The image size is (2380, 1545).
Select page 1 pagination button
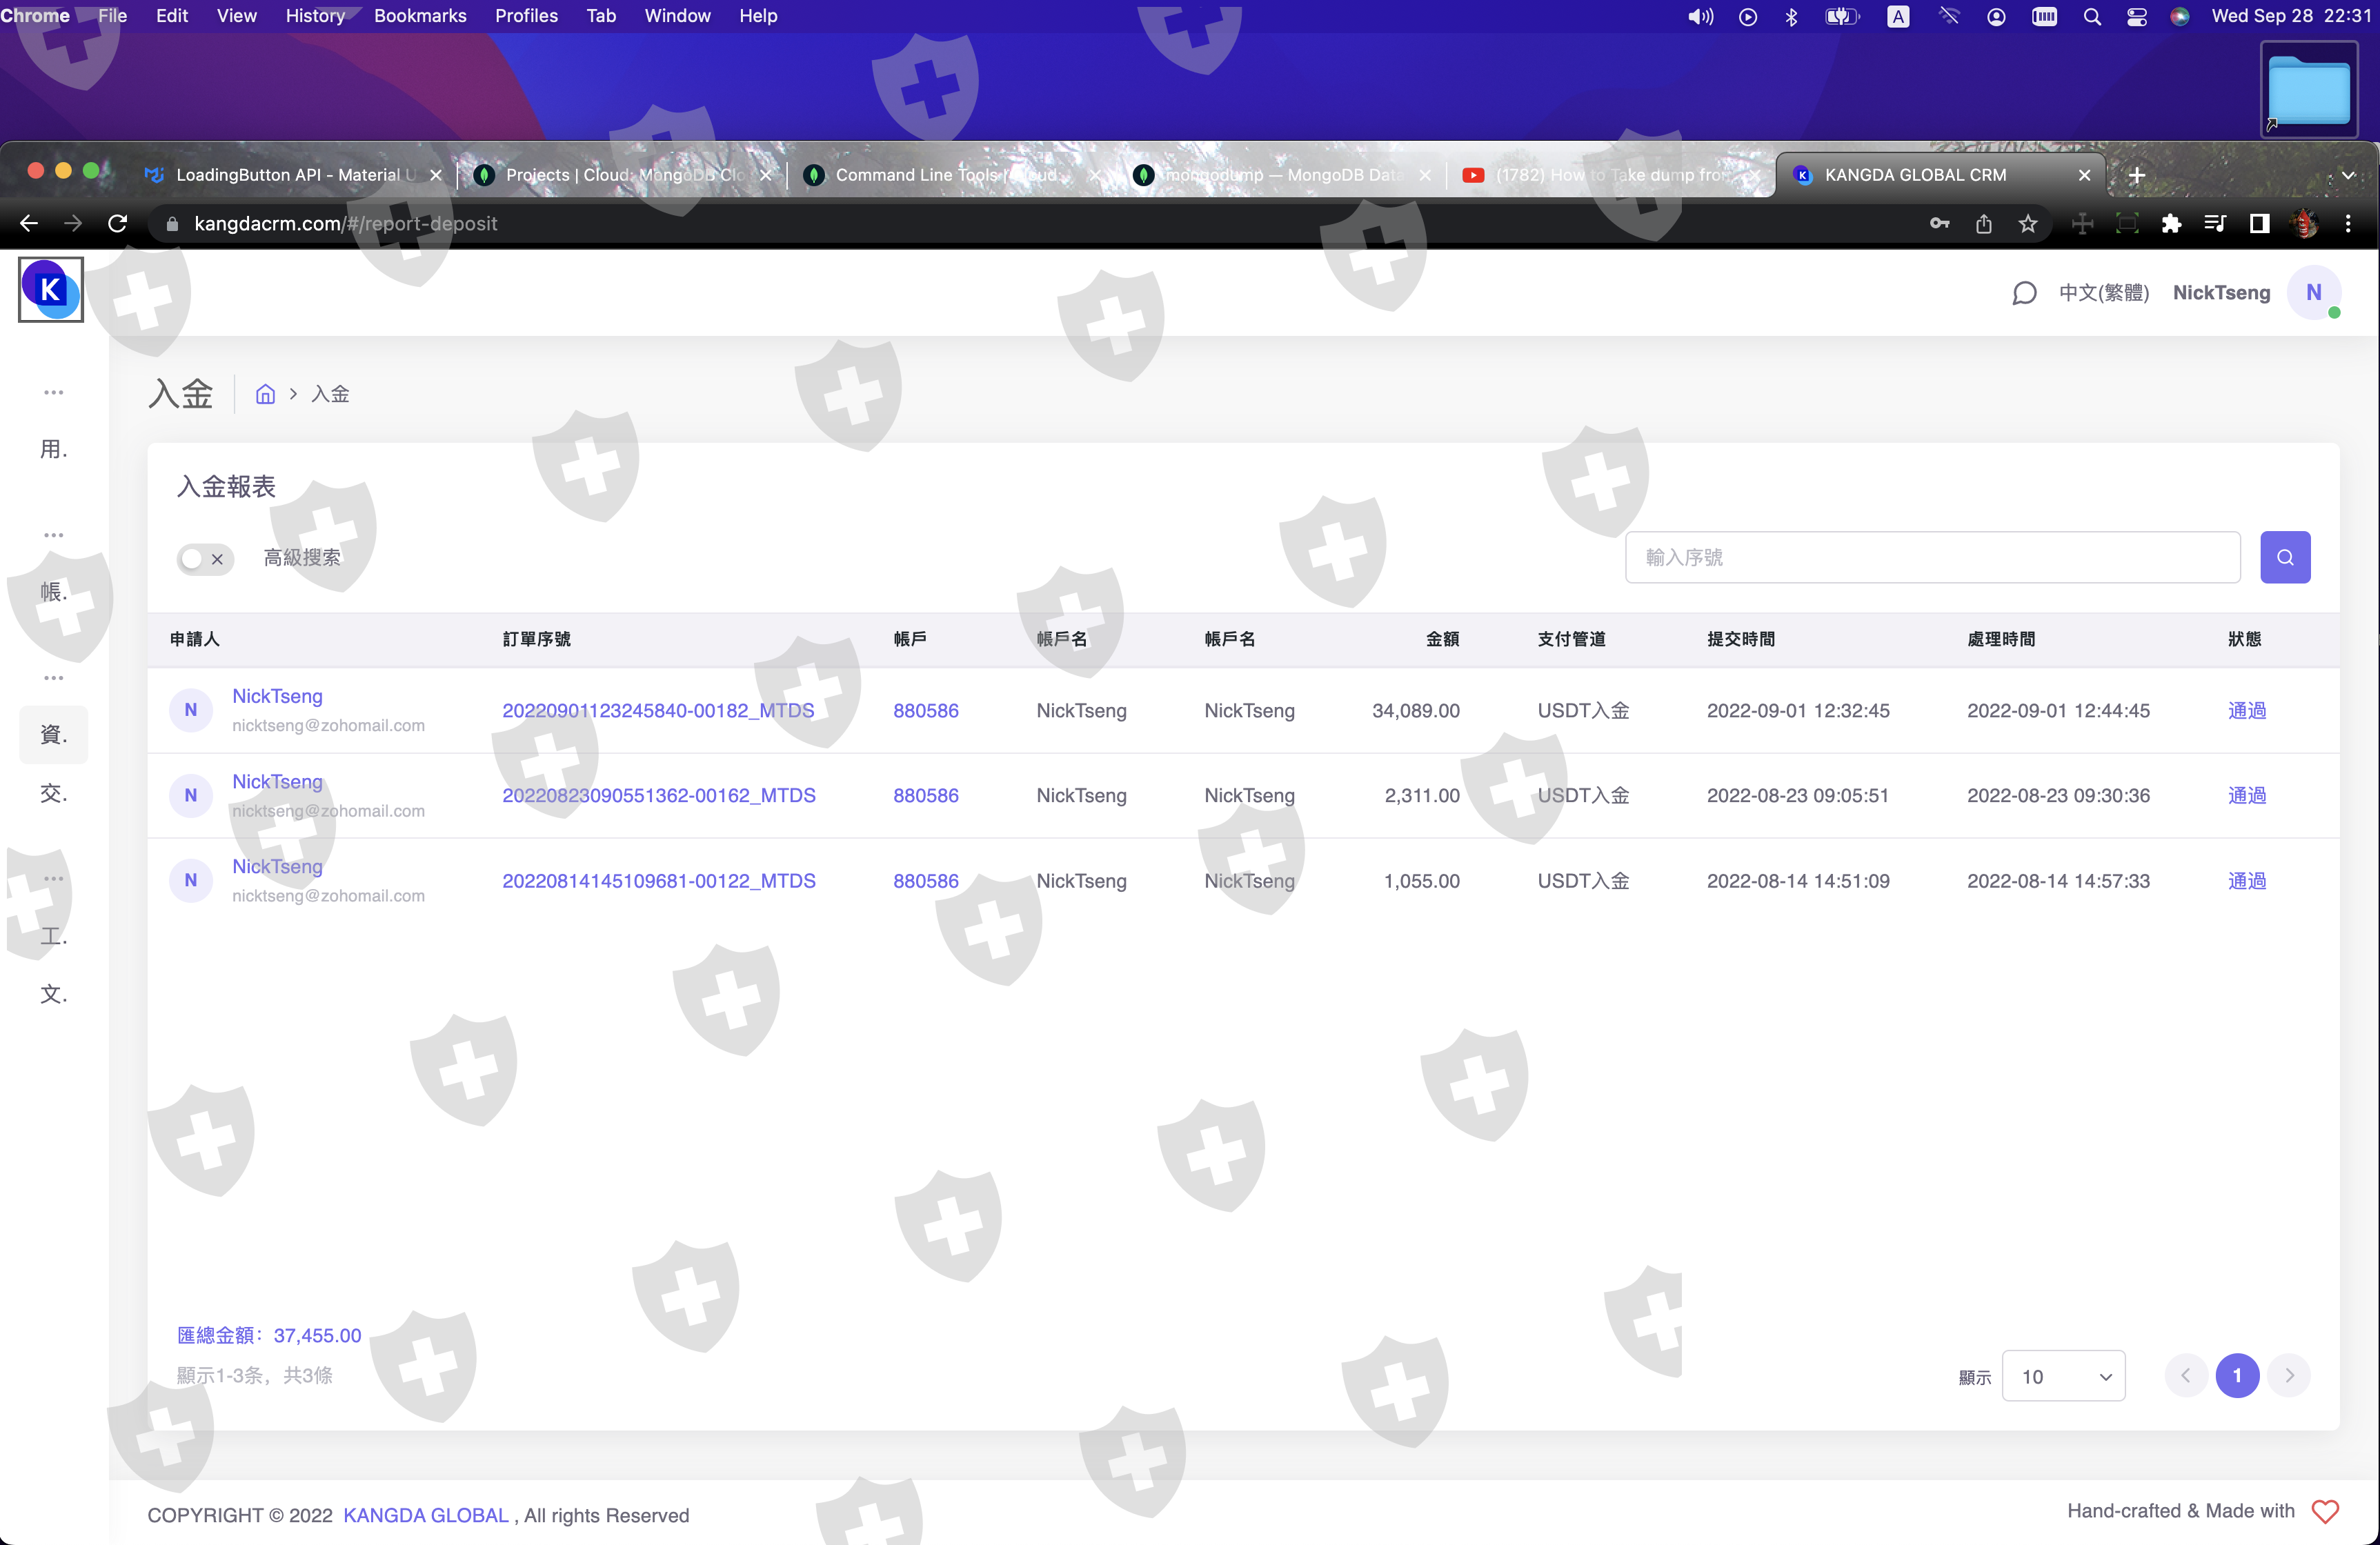pyautogui.click(x=2237, y=1376)
